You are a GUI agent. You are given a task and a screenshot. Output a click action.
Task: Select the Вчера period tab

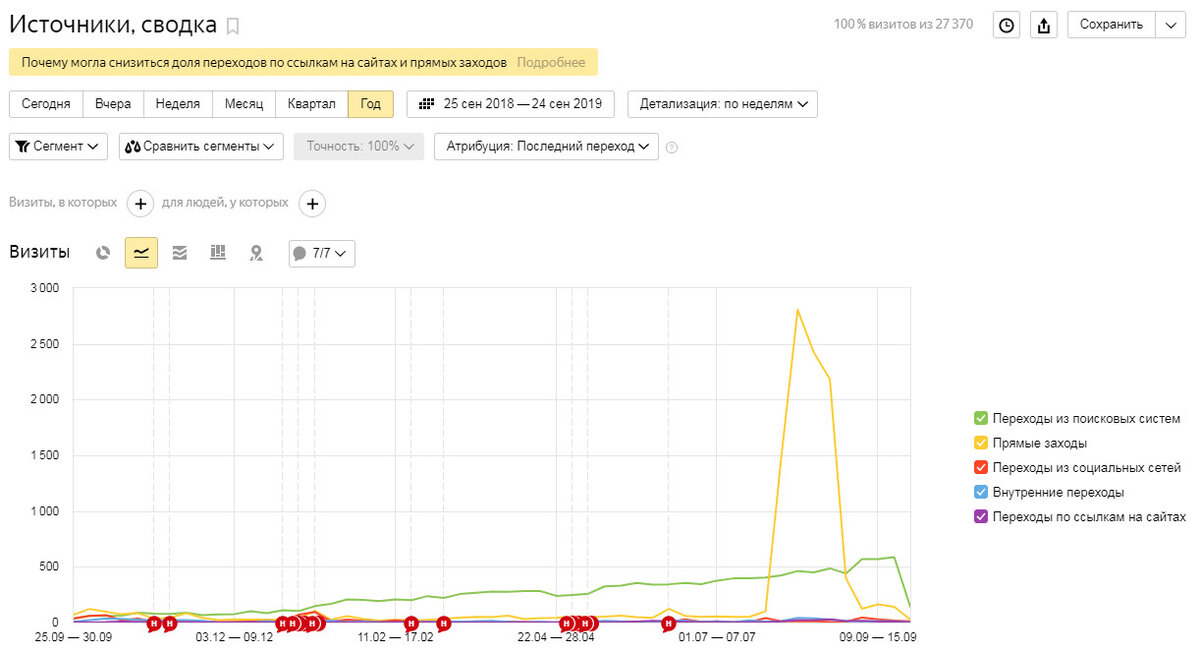click(x=113, y=104)
